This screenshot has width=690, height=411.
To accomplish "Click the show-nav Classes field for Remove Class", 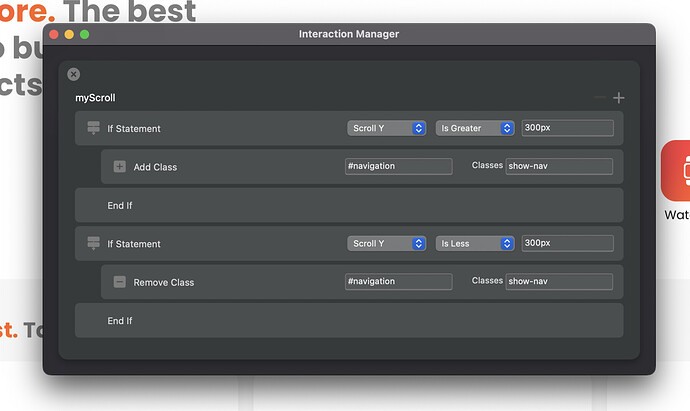I will click(558, 282).
